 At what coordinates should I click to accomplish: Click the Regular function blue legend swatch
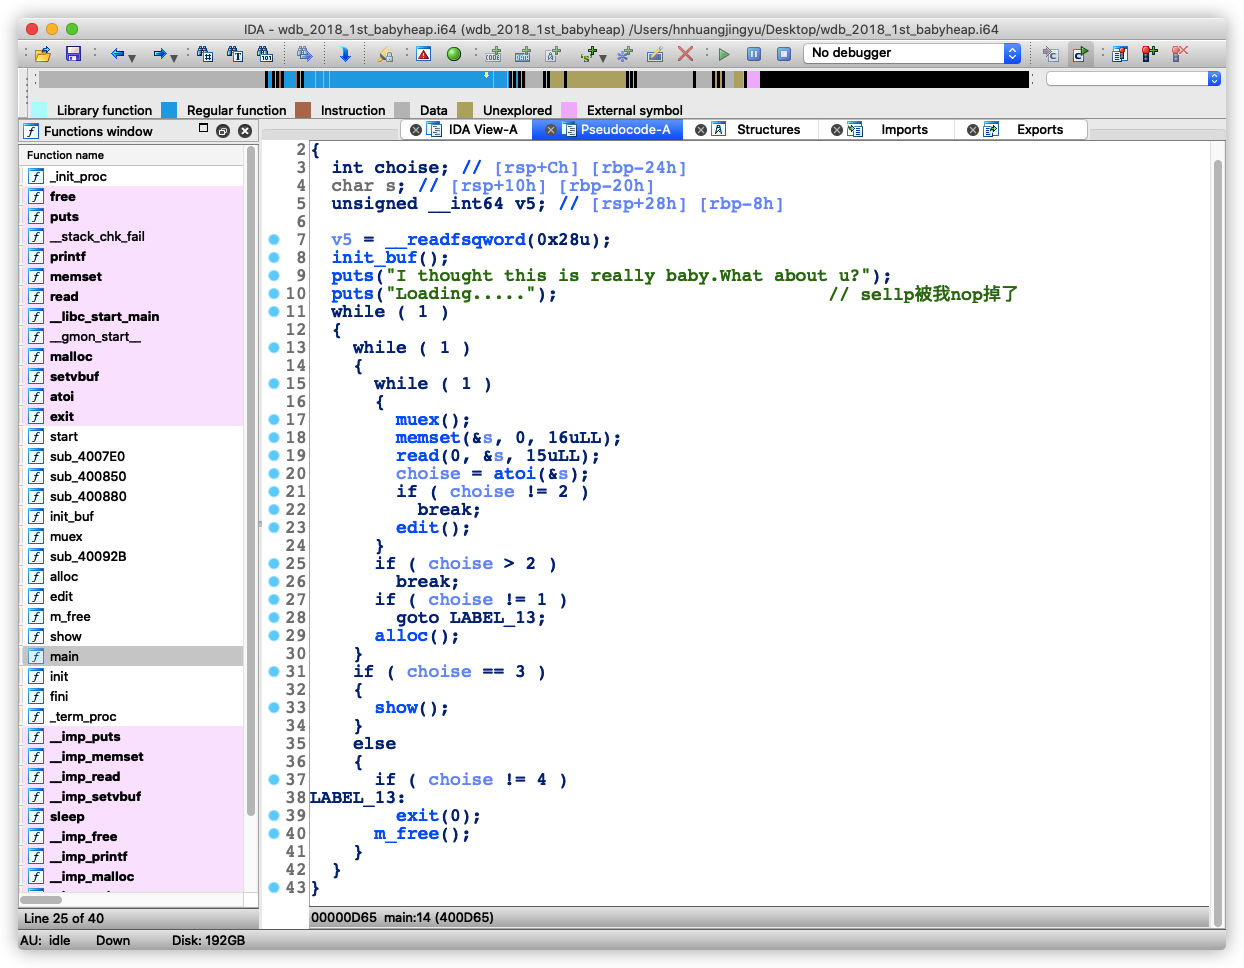[x=169, y=110]
